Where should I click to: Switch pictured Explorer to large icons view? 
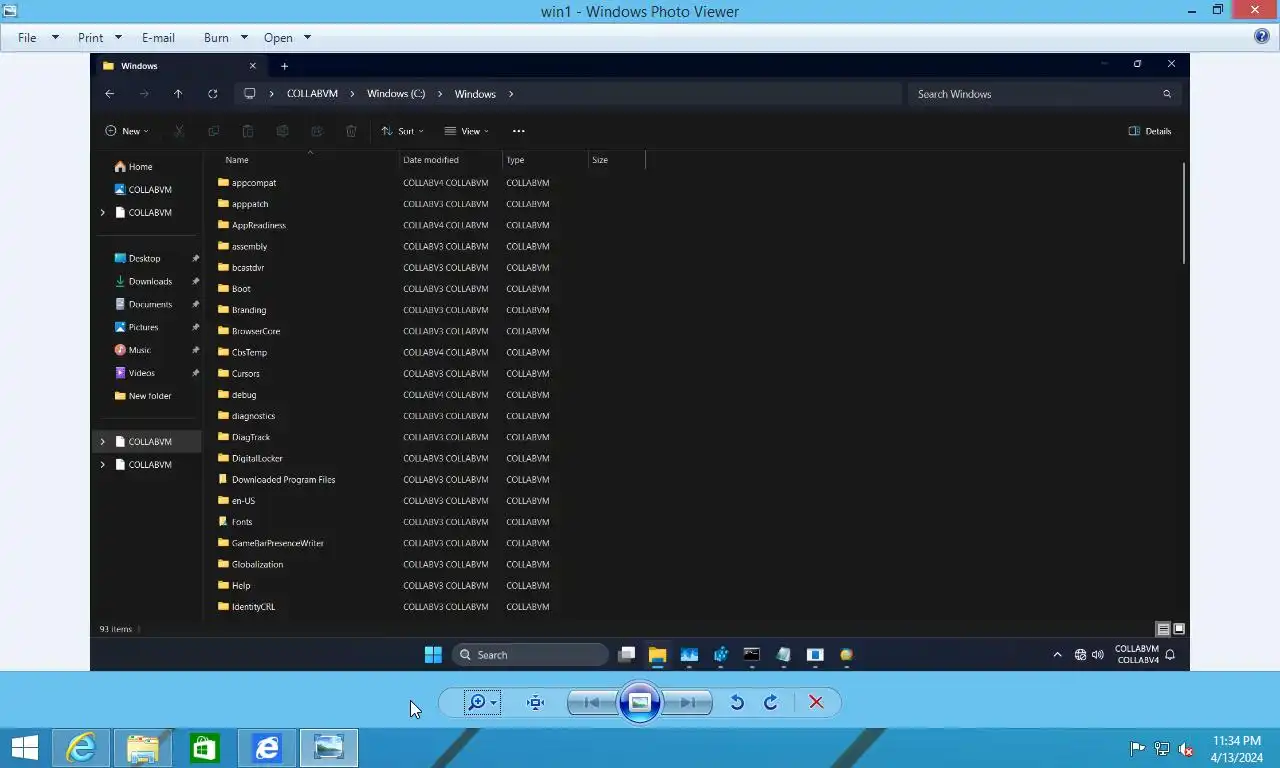tap(1179, 629)
